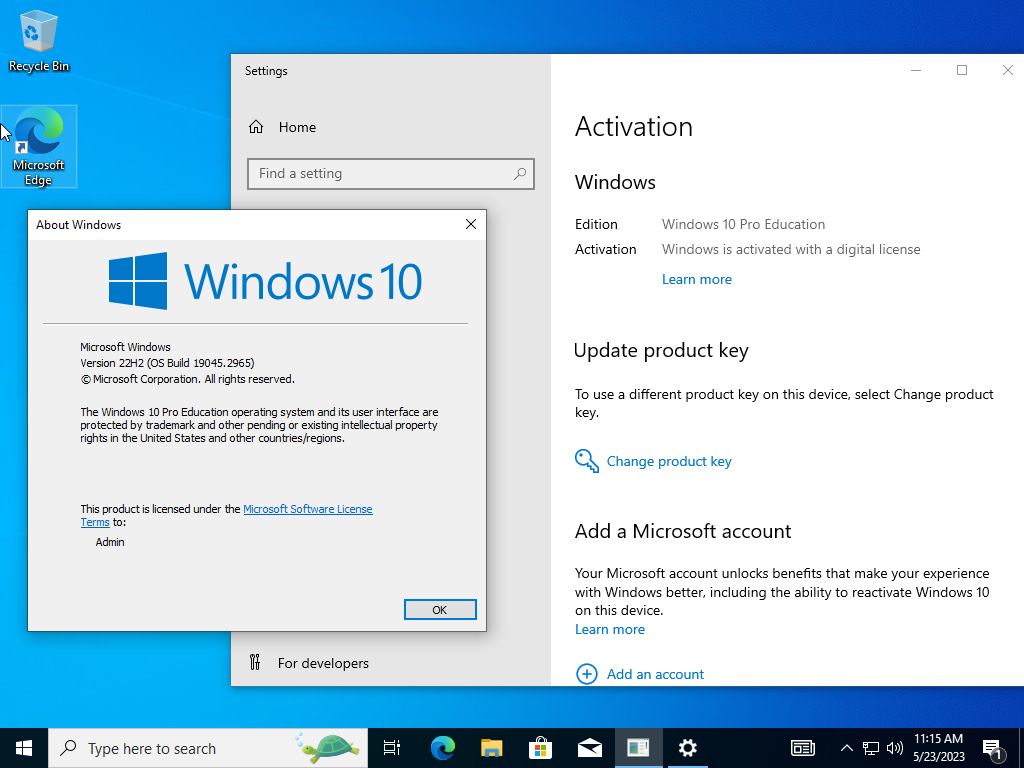Switch to About Windows taskbar app
Screen dimensions: 1024x768
[x=639, y=748]
